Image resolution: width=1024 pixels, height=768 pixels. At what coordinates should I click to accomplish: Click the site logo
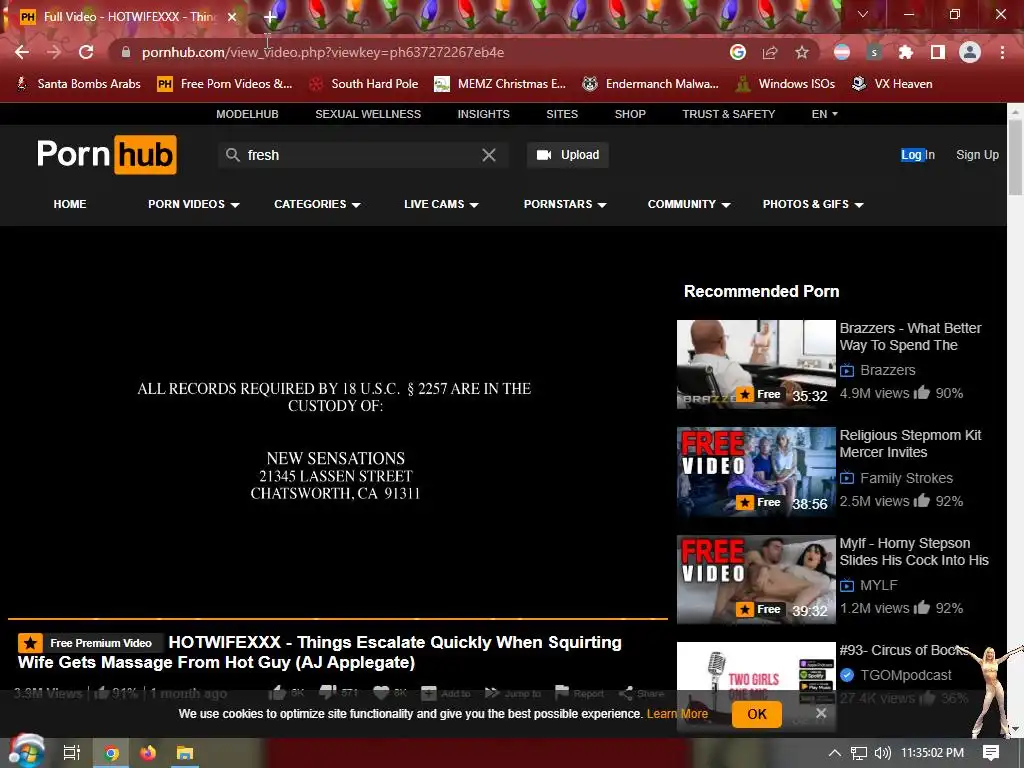[x=106, y=155]
